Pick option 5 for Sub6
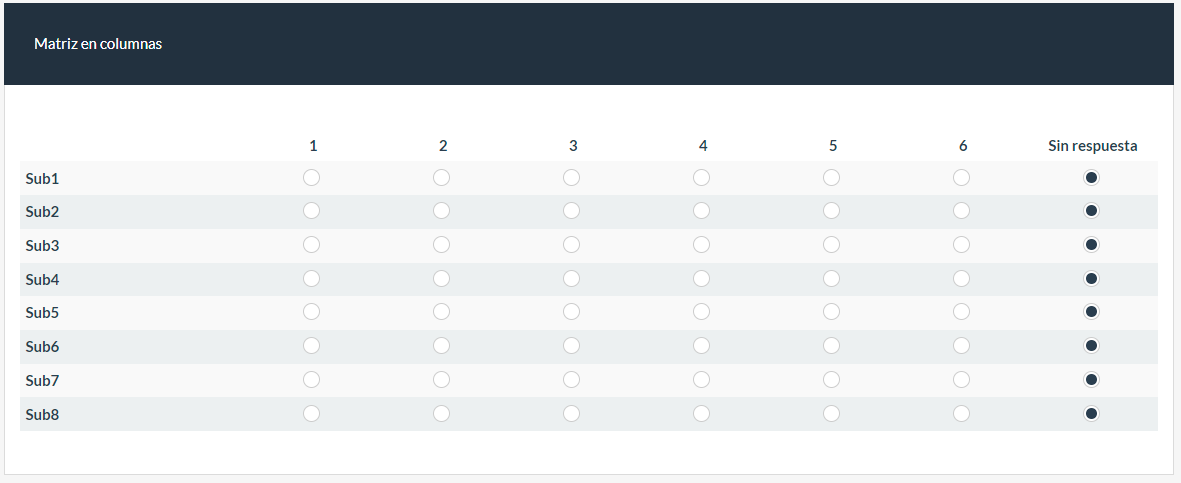This screenshot has height=483, width=1181. pyautogui.click(x=832, y=346)
